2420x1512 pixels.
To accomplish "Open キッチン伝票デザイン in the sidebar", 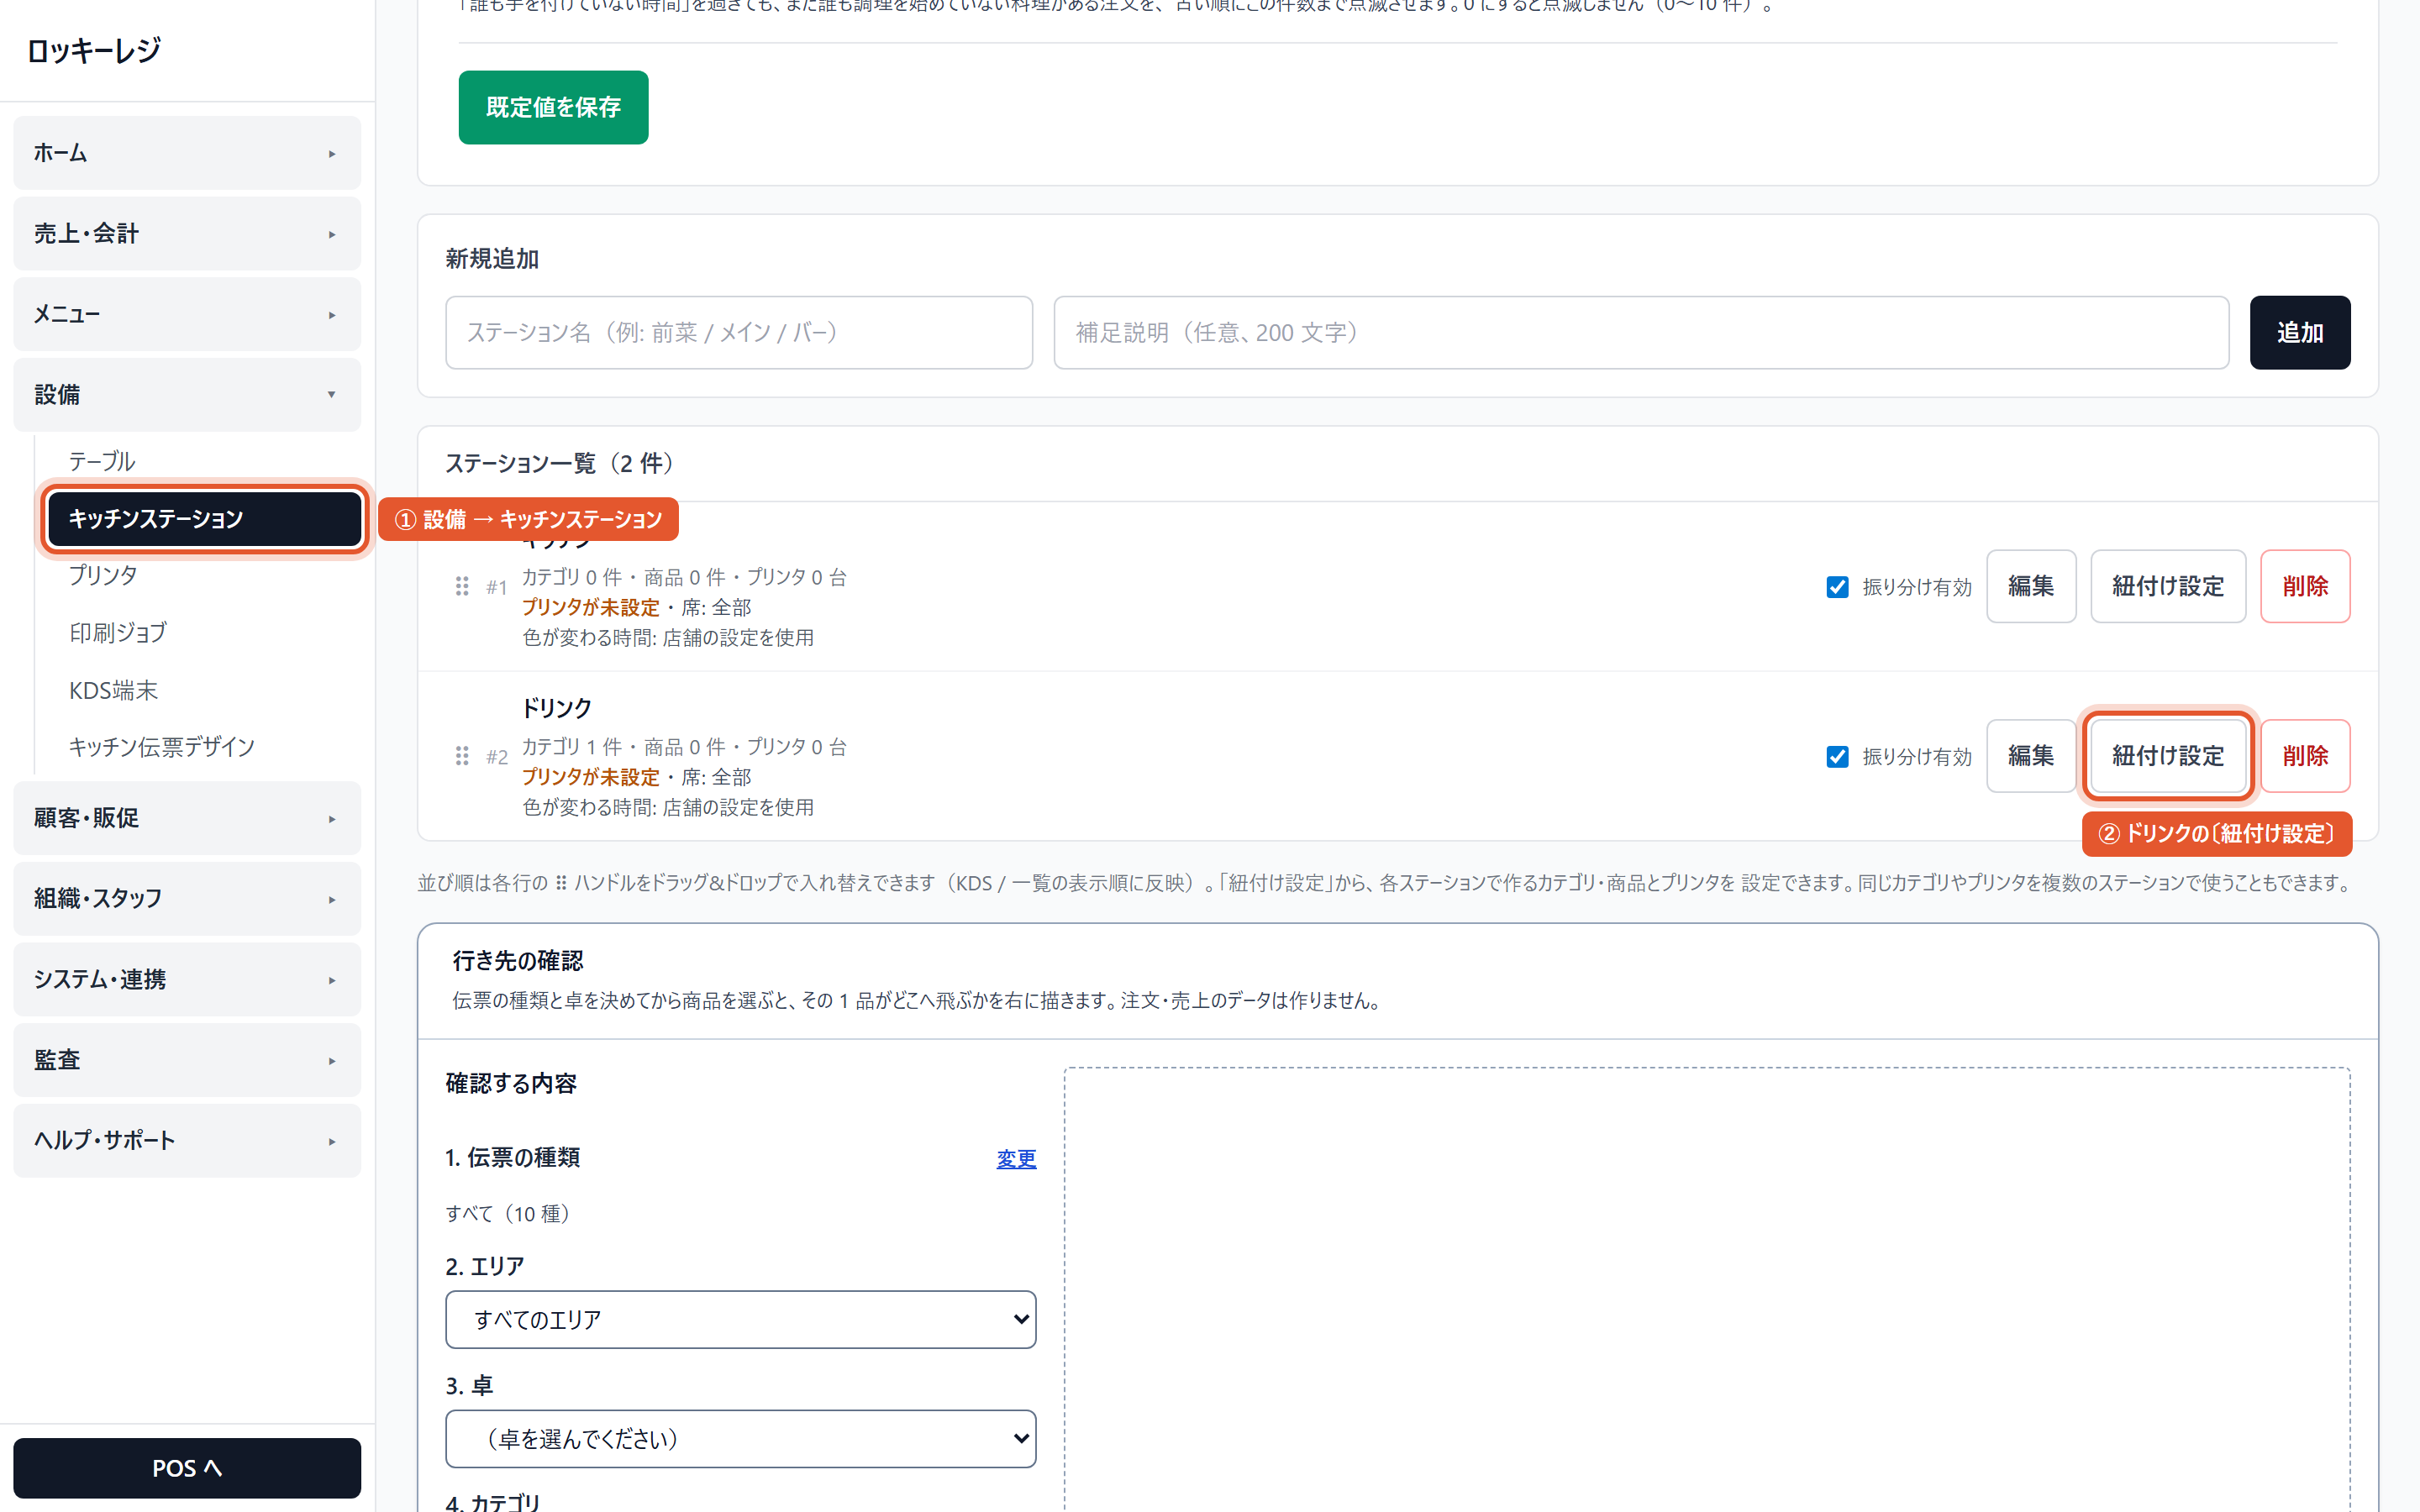I will tap(204, 747).
